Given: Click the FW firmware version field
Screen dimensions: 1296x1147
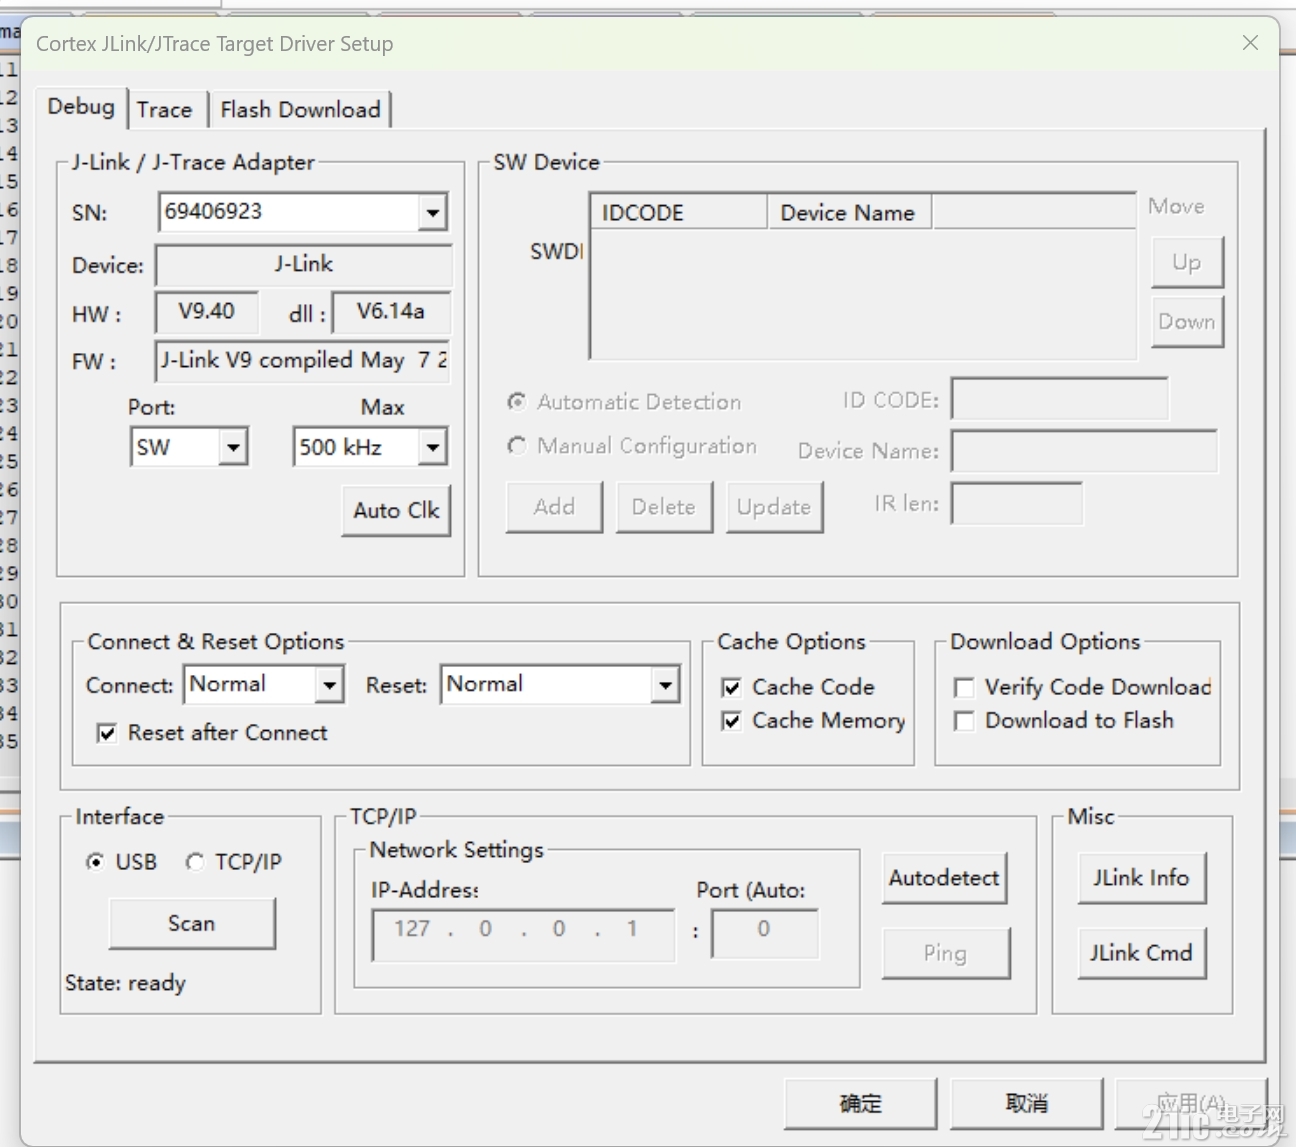Looking at the screenshot, I should (303, 361).
